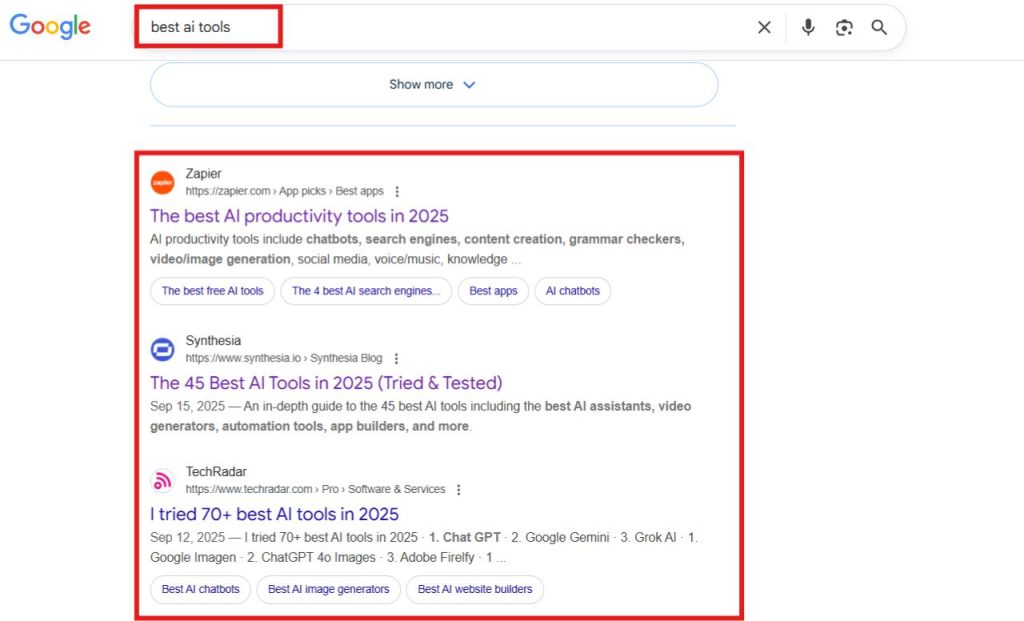This screenshot has width=1024, height=621.
Task: Start voice search with microphone icon
Action: tap(808, 28)
